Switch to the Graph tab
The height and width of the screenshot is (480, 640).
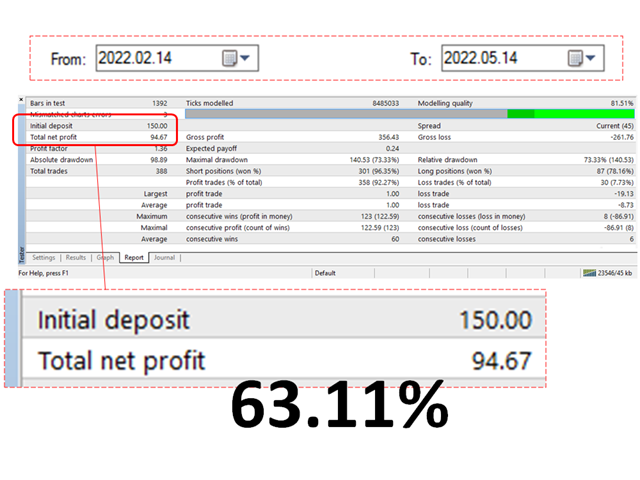[105, 257]
